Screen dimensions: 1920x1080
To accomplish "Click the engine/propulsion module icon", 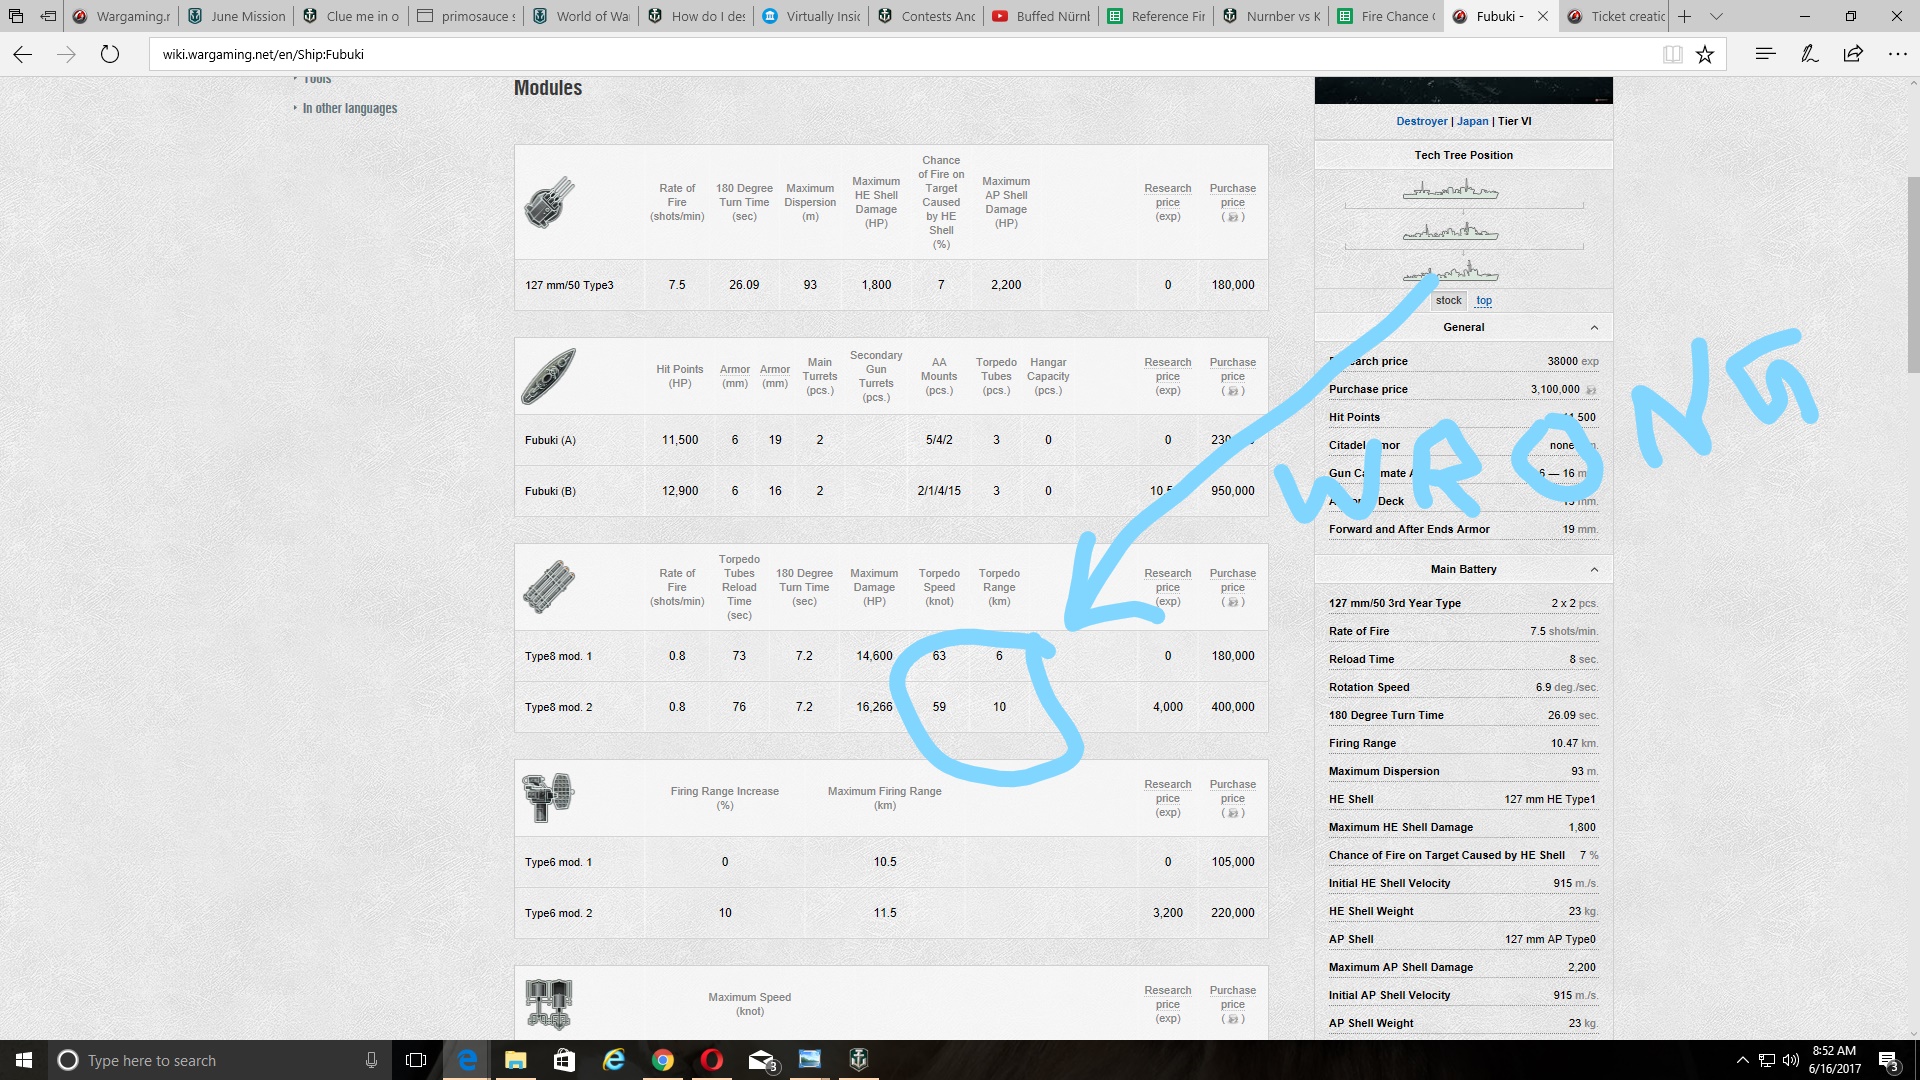I will [x=549, y=1004].
